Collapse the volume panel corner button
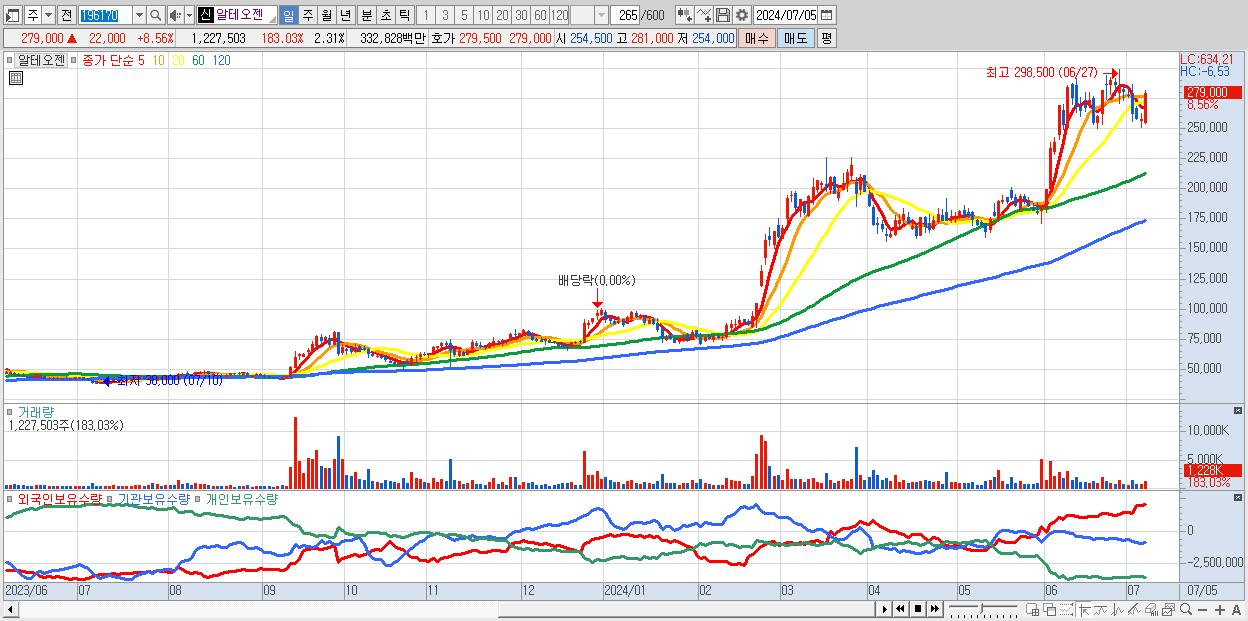 tap(1239, 411)
